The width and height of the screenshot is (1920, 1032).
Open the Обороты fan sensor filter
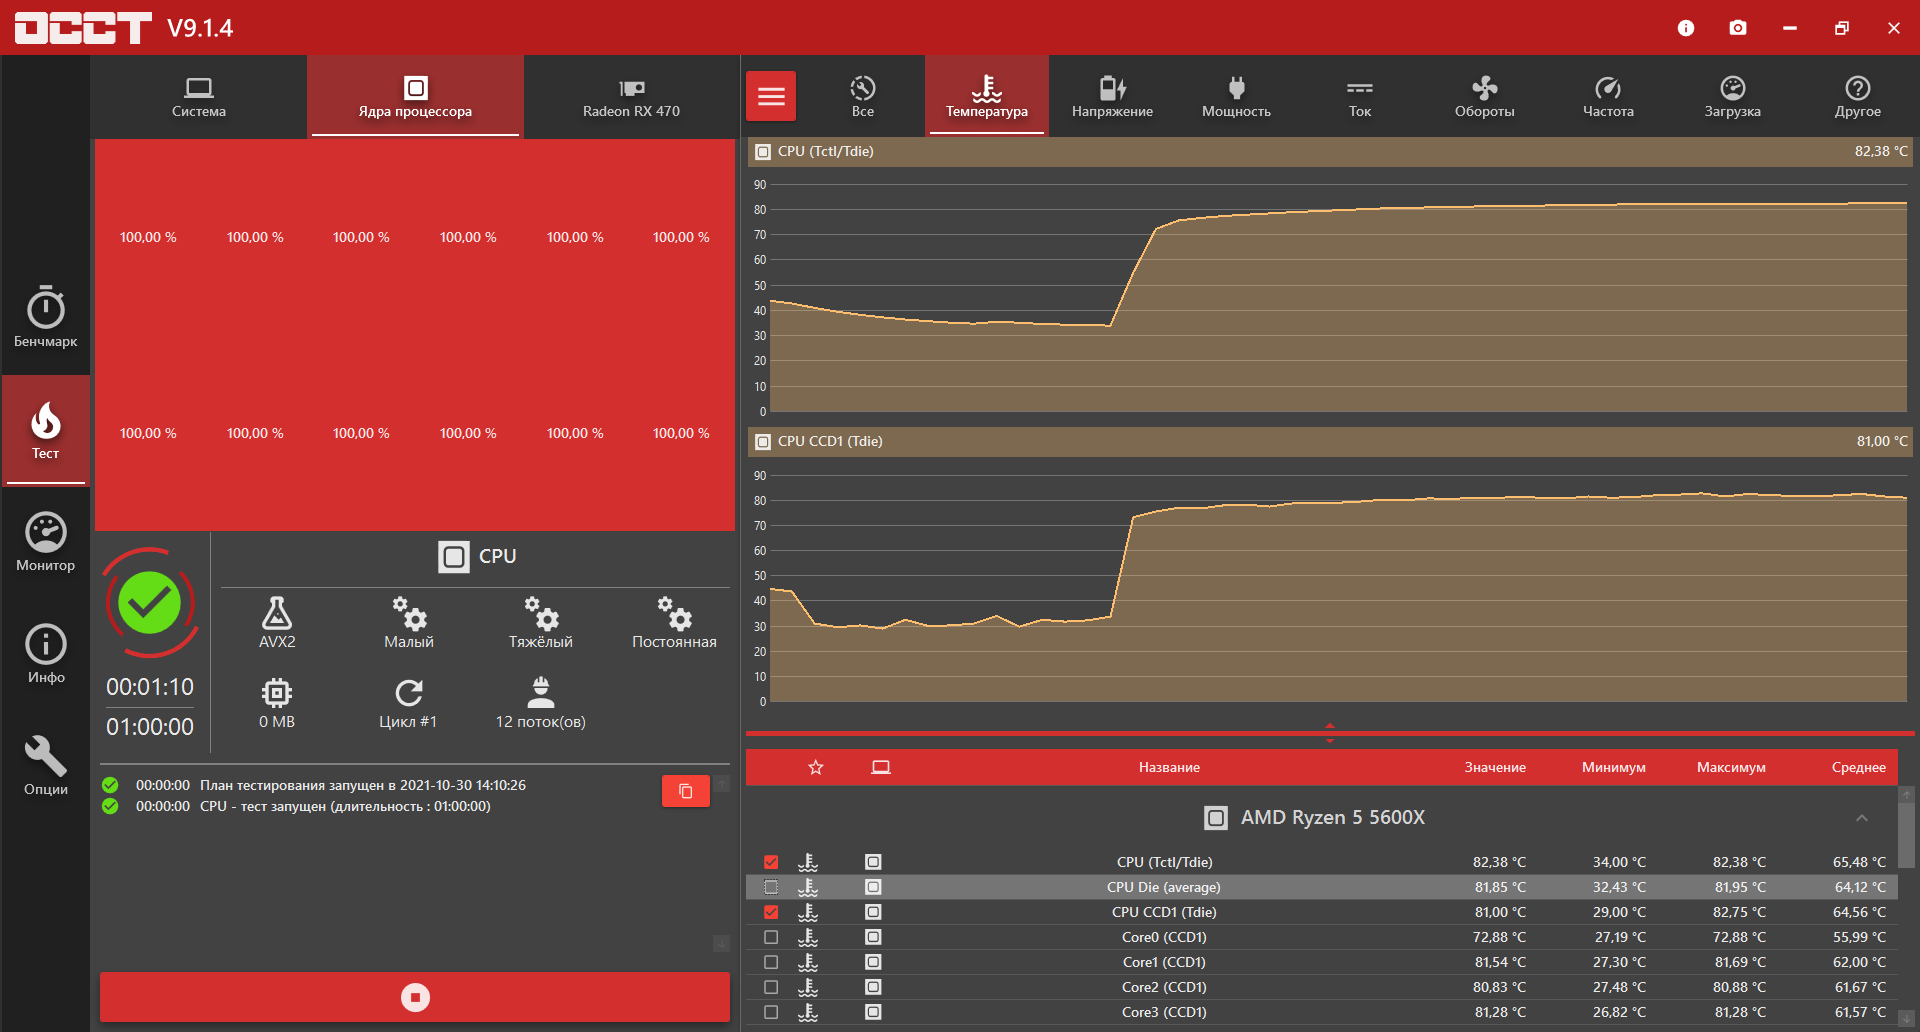click(1484, 97)
